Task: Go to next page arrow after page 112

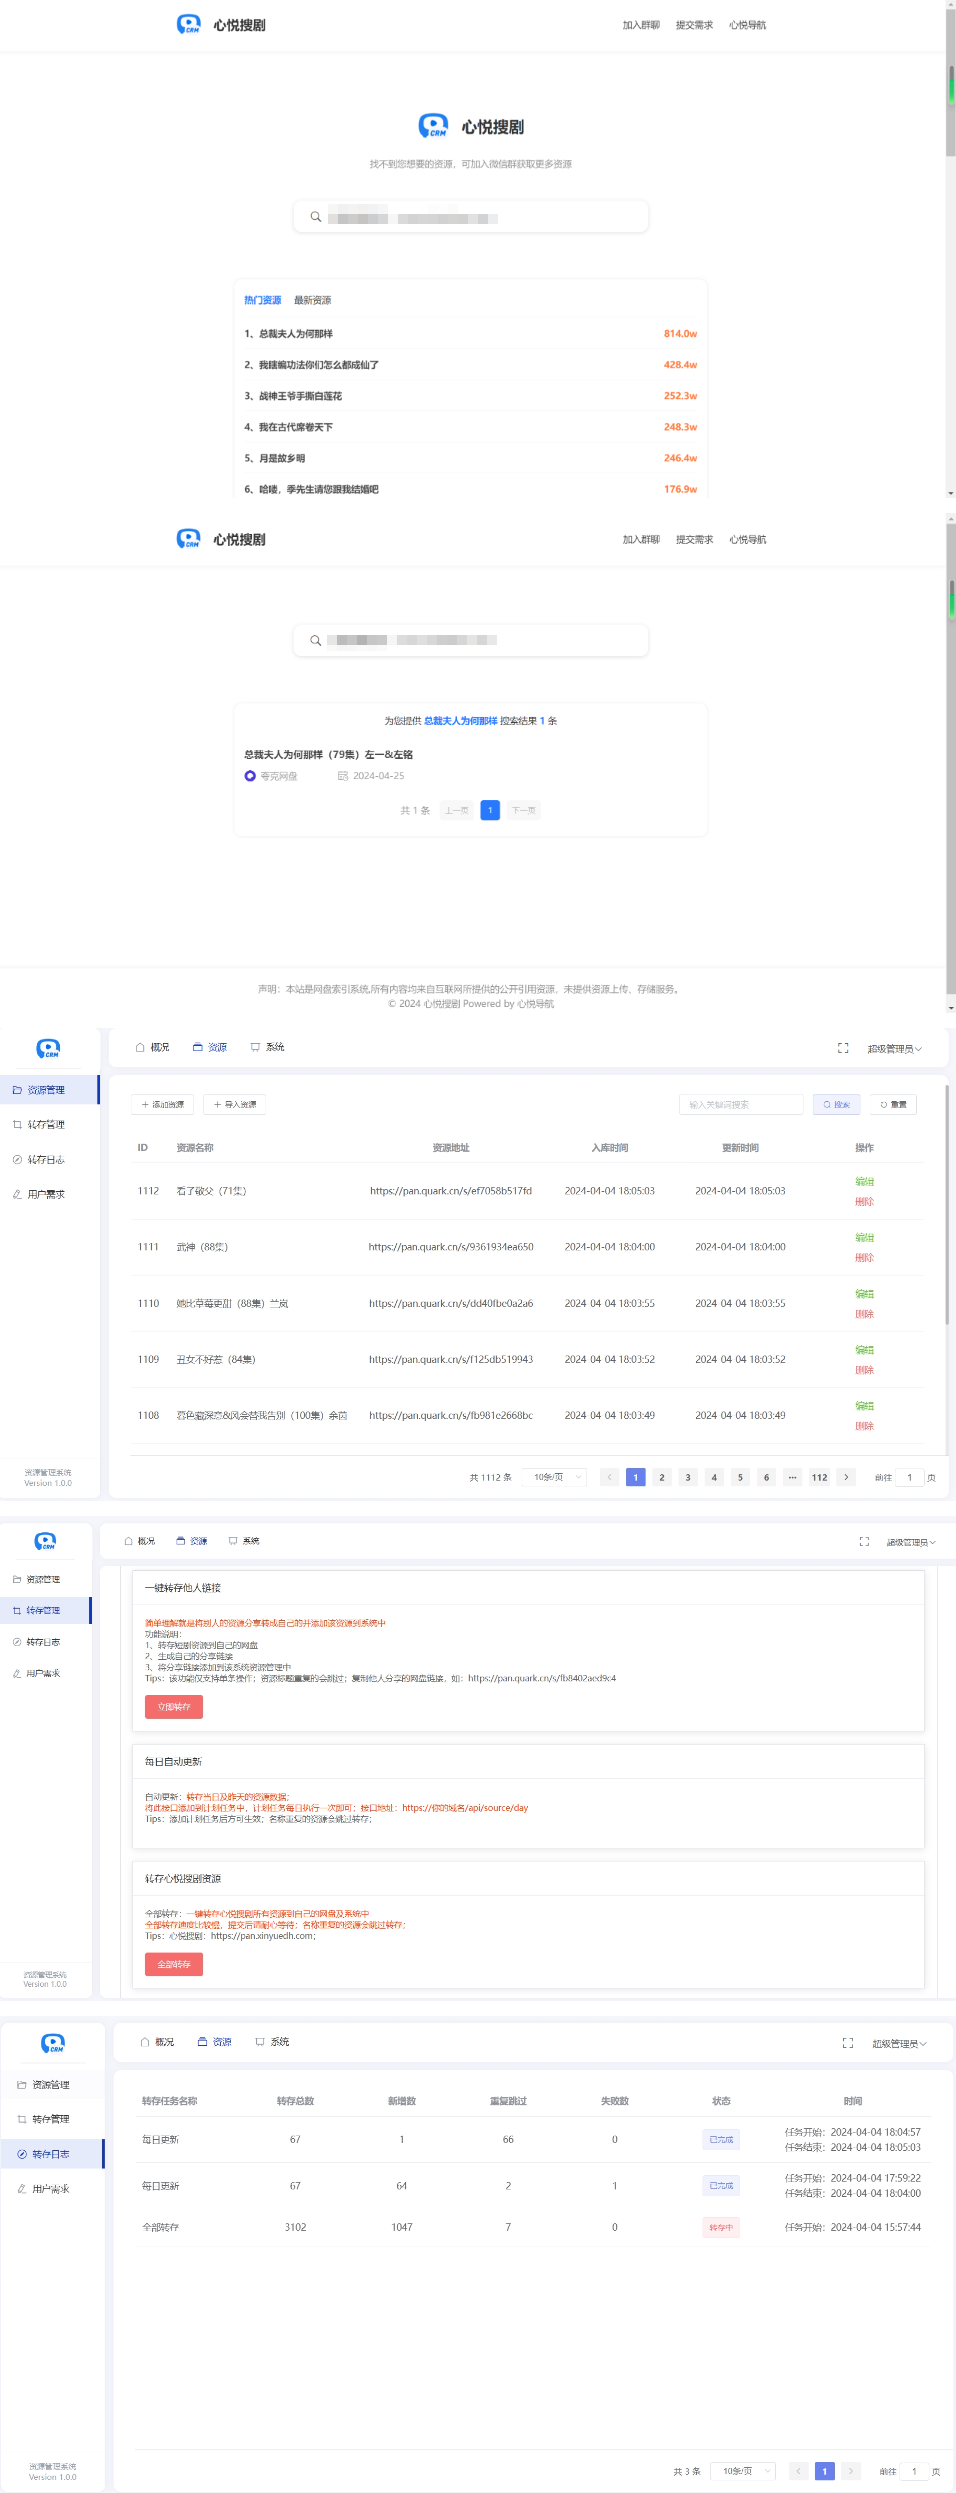Action: tap(846, 1477)
